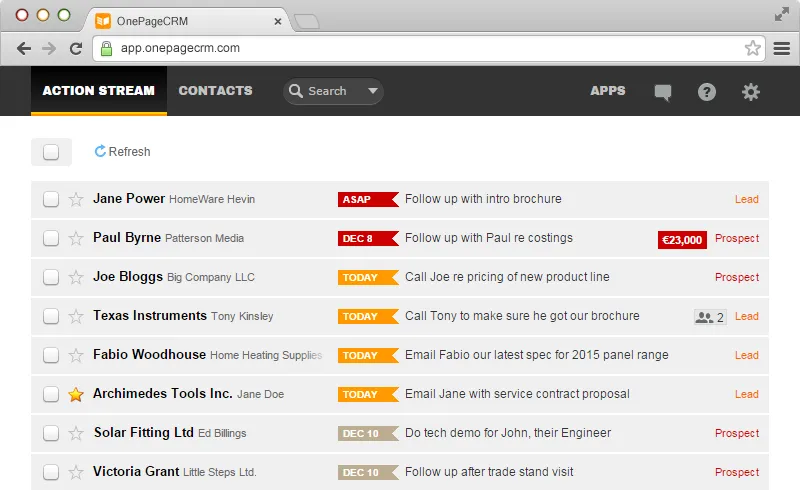Viewport: 800px width, 490px height.
Task: Check the Texas Instruments row checkbox
Action: [51, 316]
